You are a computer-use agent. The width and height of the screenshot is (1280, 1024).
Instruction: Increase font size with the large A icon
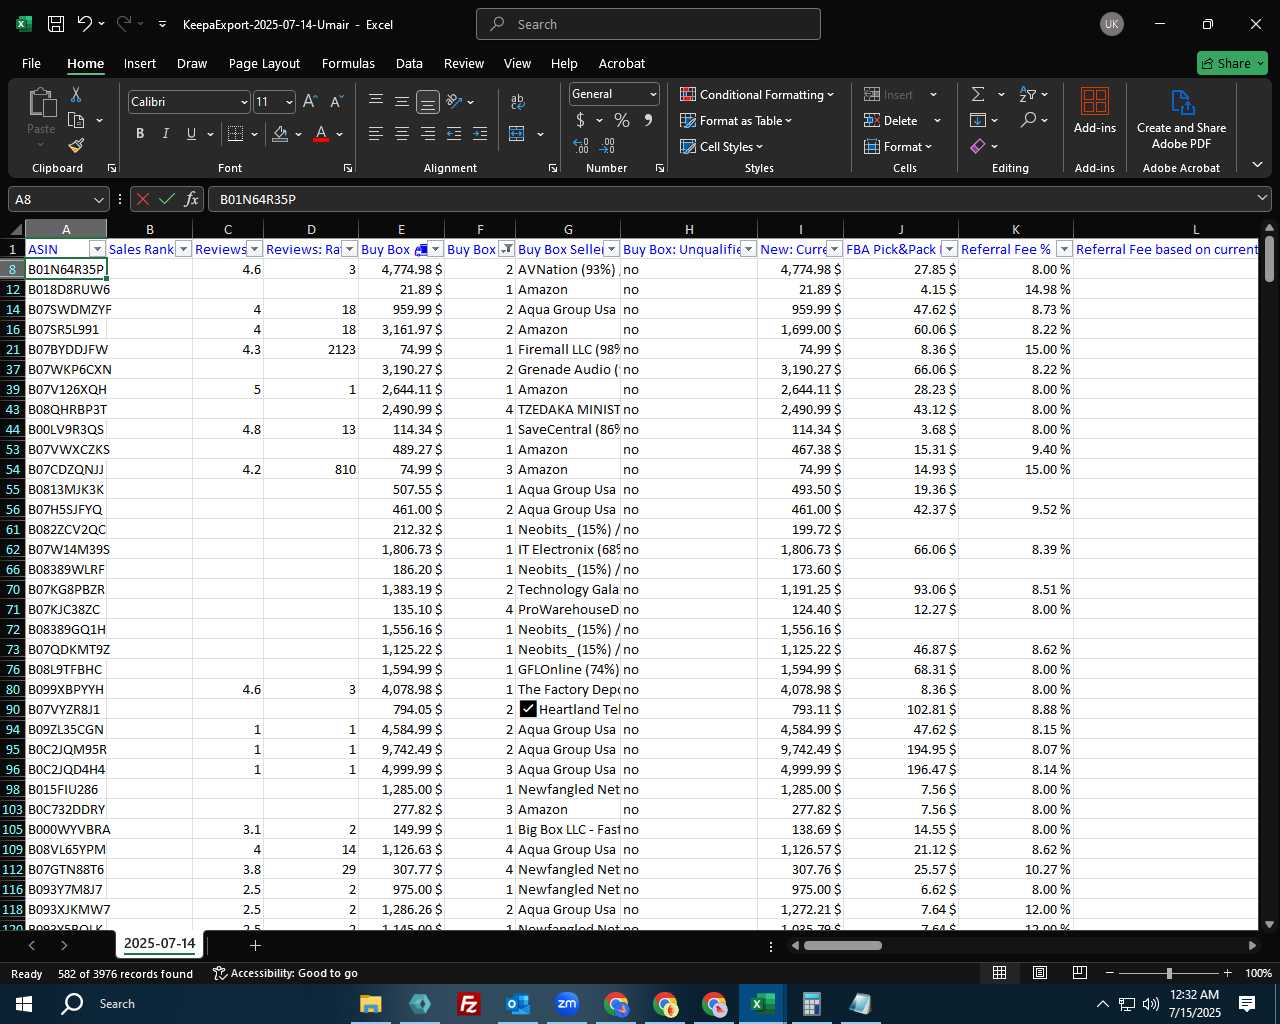point(310,102)
